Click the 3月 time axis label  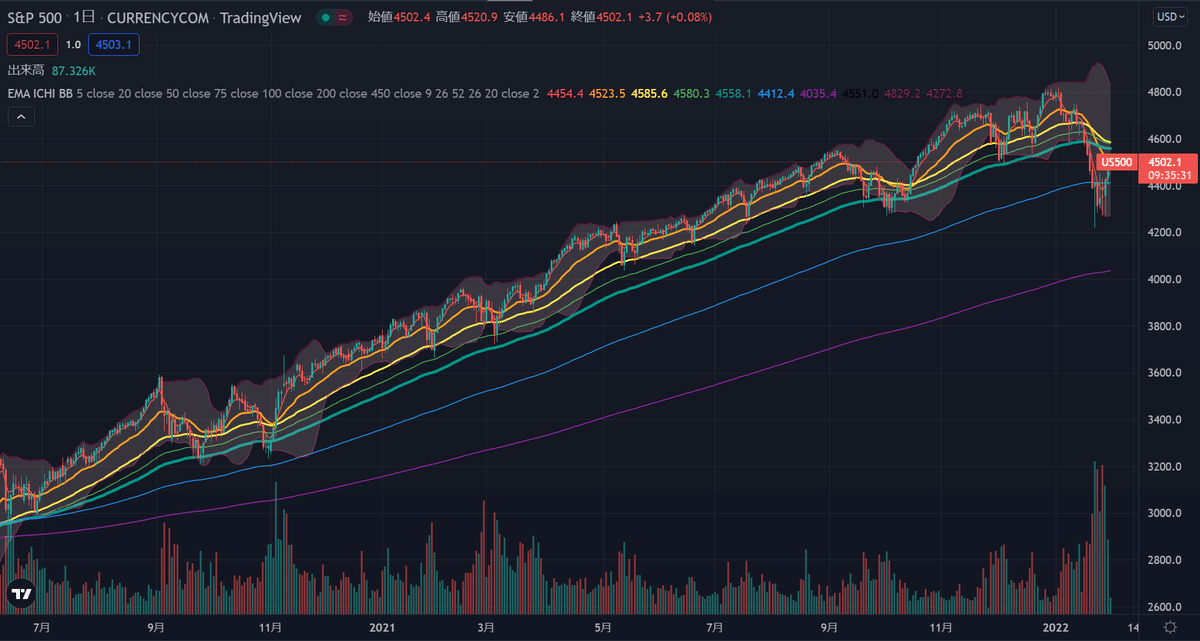484,626
